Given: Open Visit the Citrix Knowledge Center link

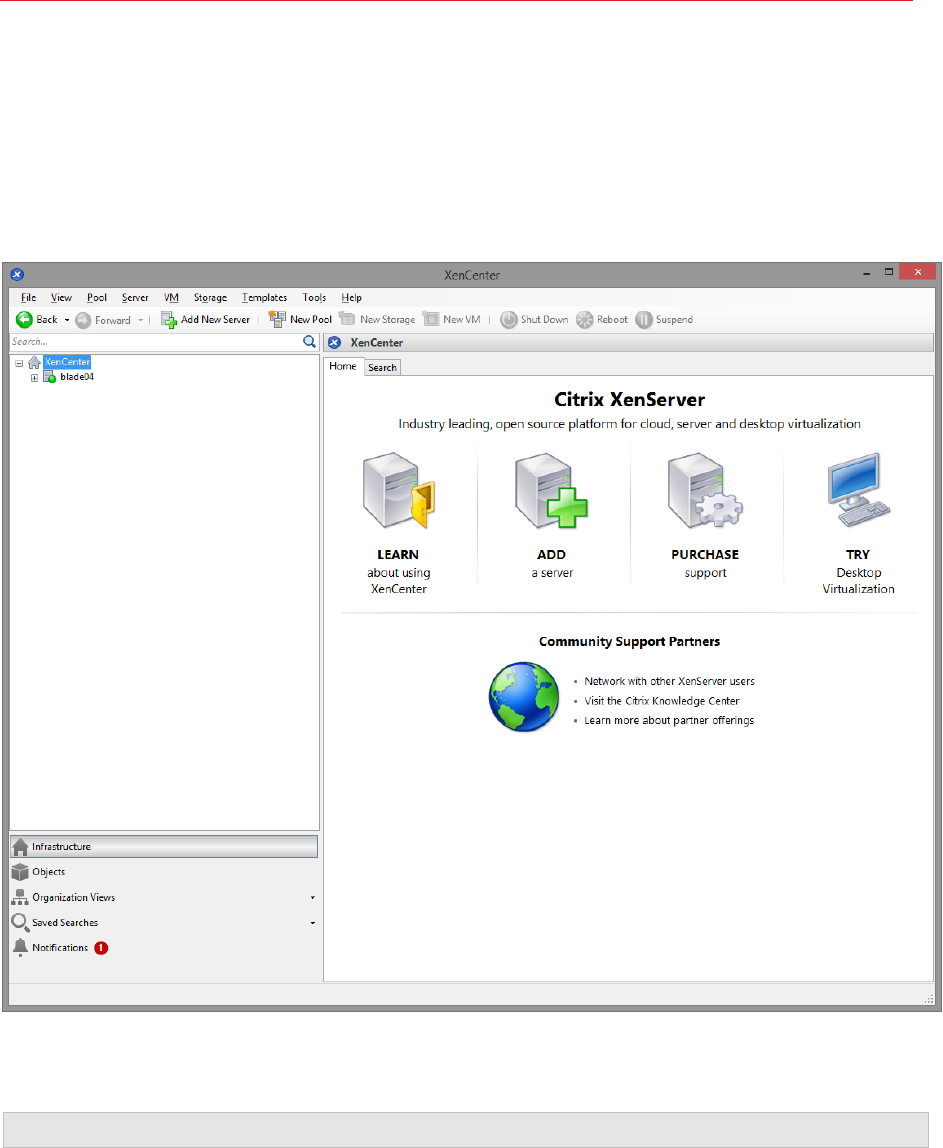Looking at the screenshot, I should (662, 701).
